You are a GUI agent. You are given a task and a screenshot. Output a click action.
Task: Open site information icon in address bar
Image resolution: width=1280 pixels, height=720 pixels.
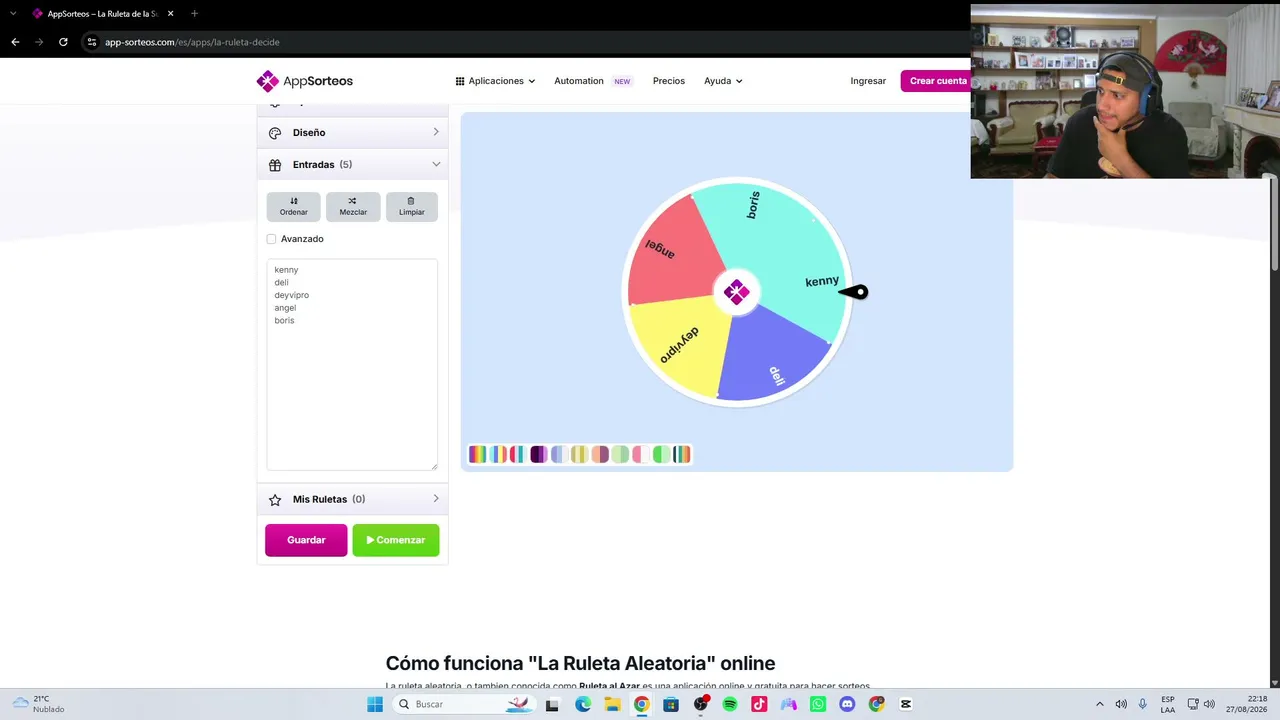pos(92,42)
